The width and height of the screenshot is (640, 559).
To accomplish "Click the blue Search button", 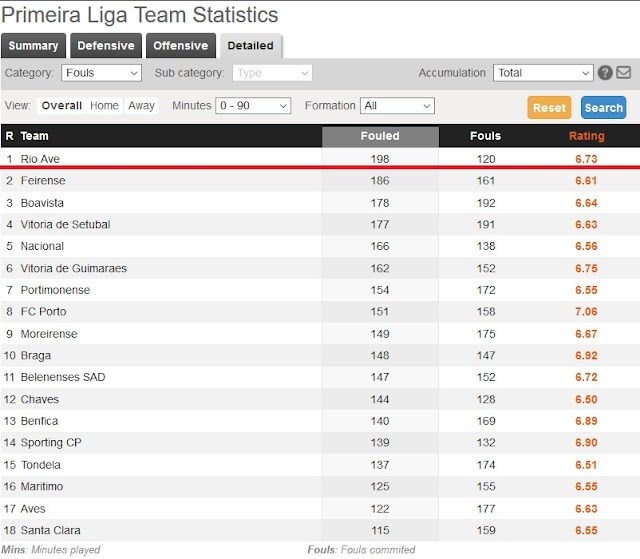I will pyautogui.click(x=604, y=108).
